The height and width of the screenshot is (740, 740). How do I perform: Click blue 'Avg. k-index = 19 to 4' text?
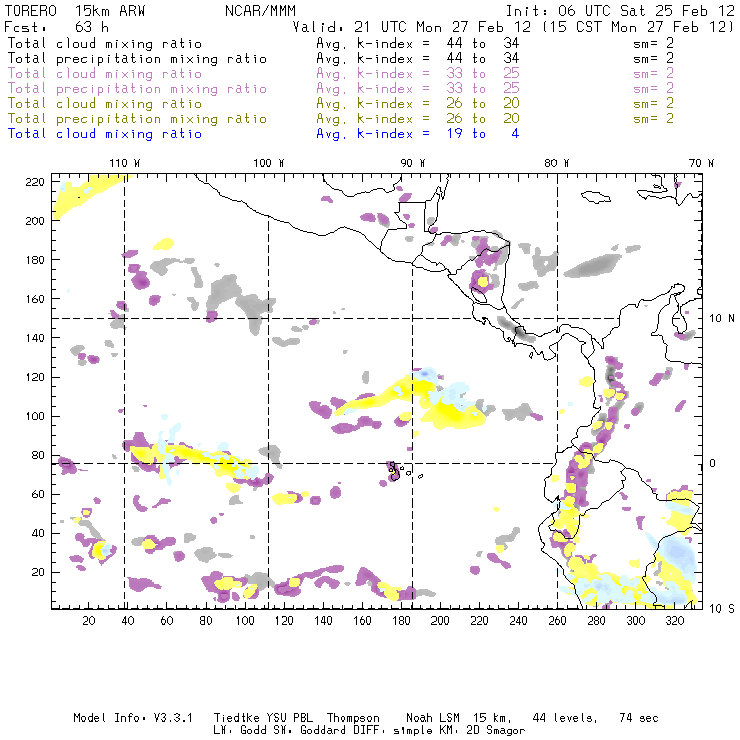tap(418, 134)
